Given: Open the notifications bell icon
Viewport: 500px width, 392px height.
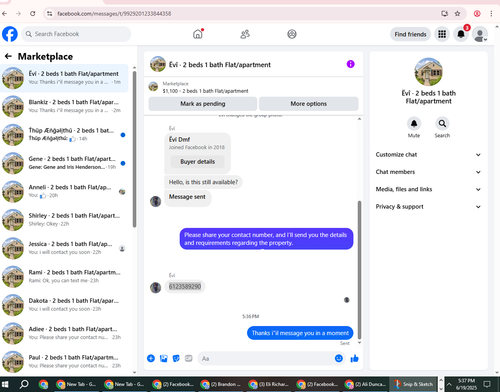Looking at the screenshot, I should pyautogui.click(x=461, y=34).
